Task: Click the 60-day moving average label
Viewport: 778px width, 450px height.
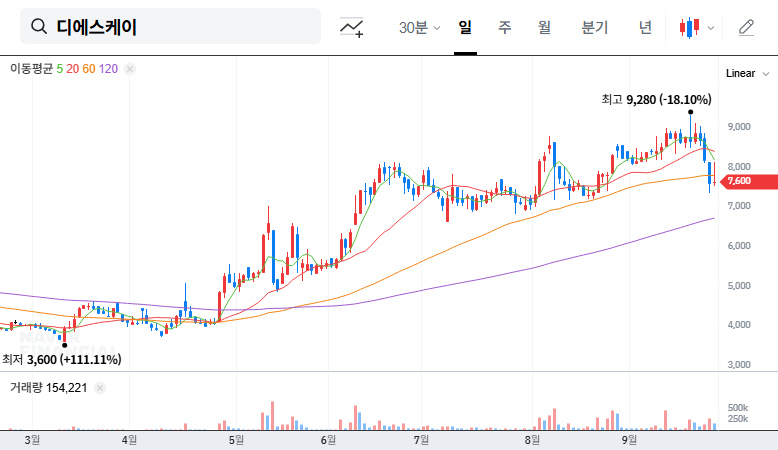Action: coord(89,69)
